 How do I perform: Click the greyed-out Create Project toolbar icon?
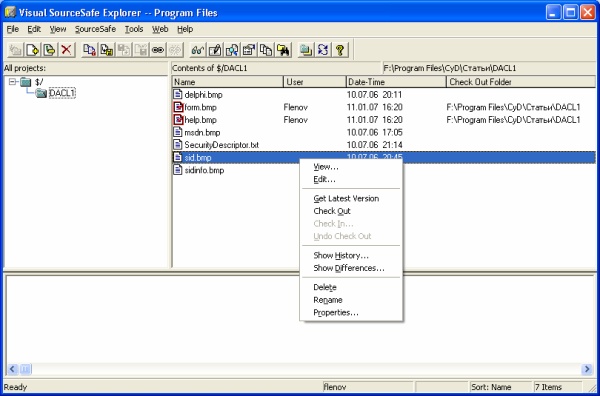click(x=16, y=50)
